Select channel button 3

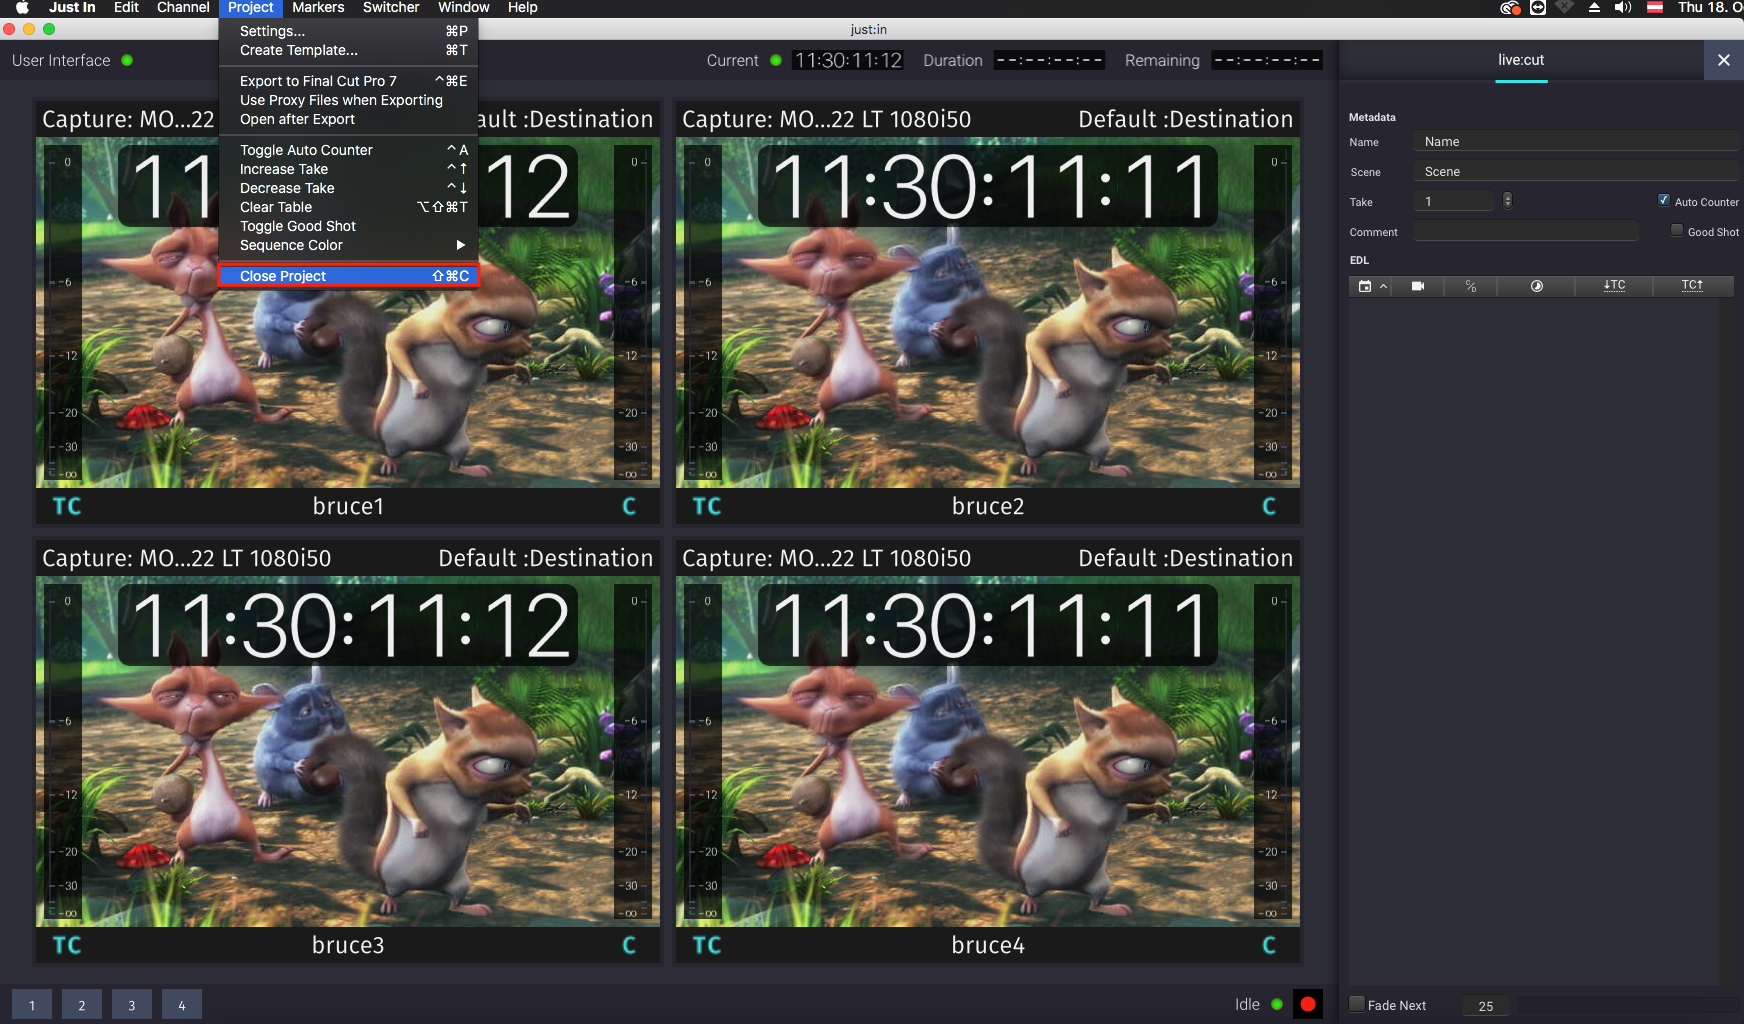(x=132, y=1005)
